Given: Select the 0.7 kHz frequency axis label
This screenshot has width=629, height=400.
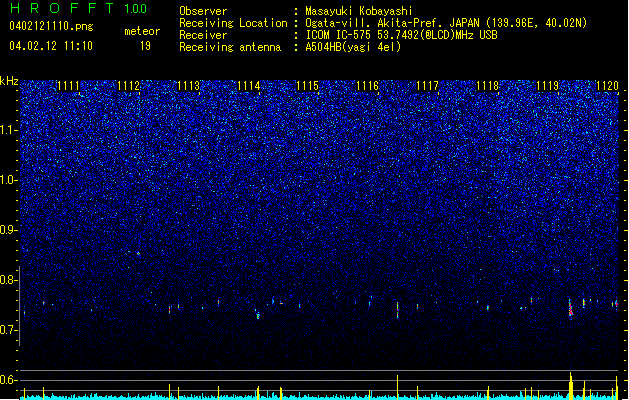Looking at the screenshot, I should (x=9, y=330).
